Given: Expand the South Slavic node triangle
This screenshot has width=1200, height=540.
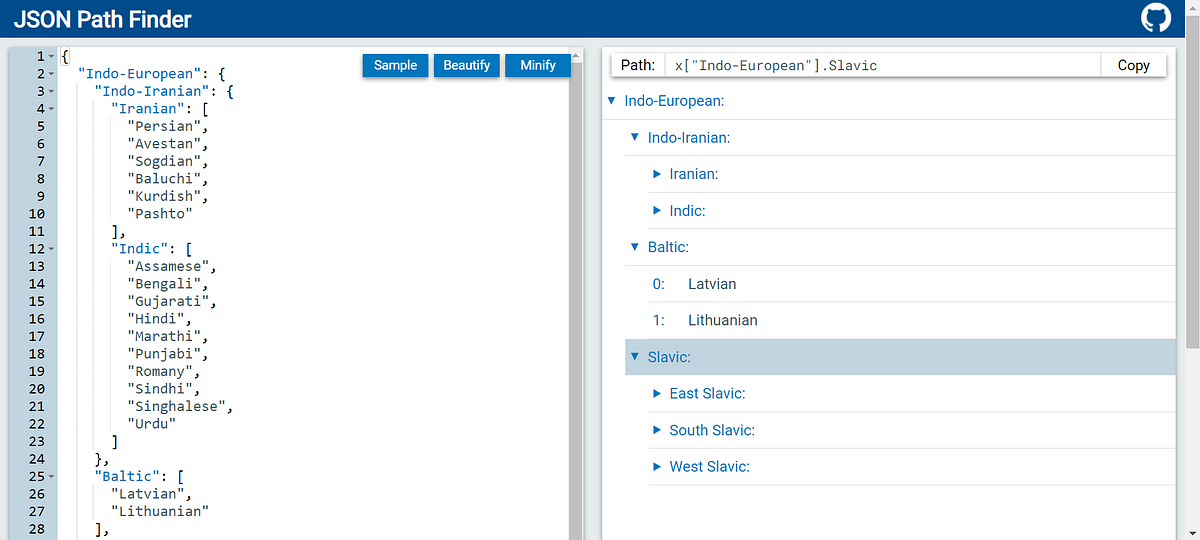Looking at the screenshot, I should [x=657, y=430].
